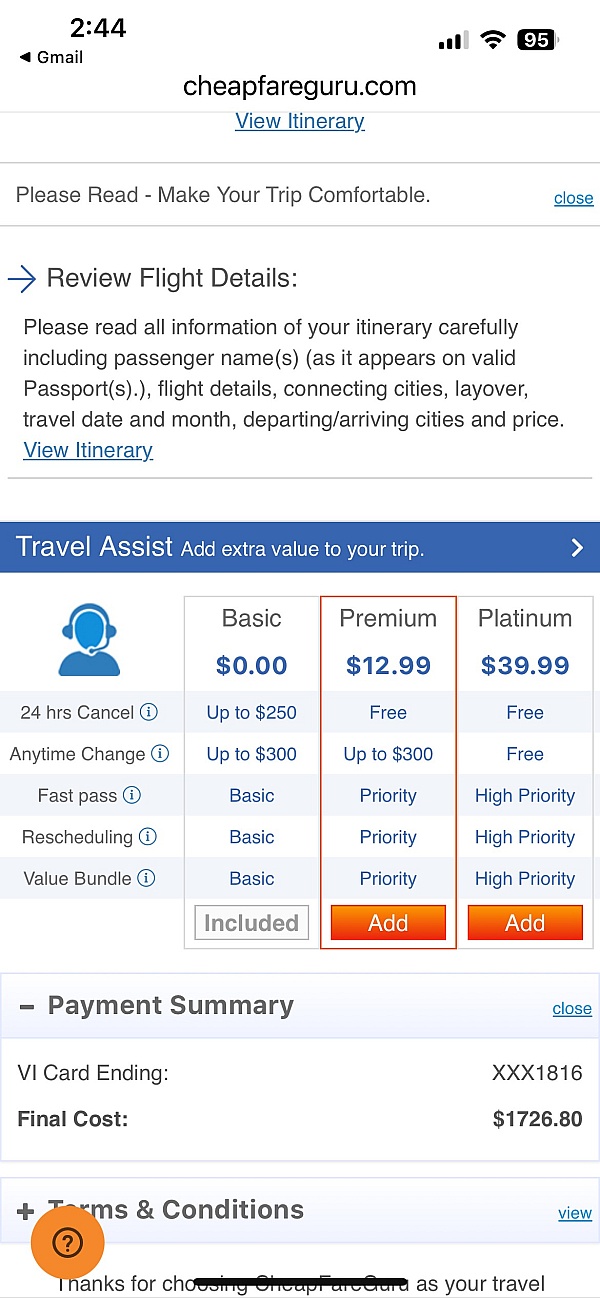Close the Please Read notice
The width and height of the screenshot is (600, 1298).
(x=573, y=198)
